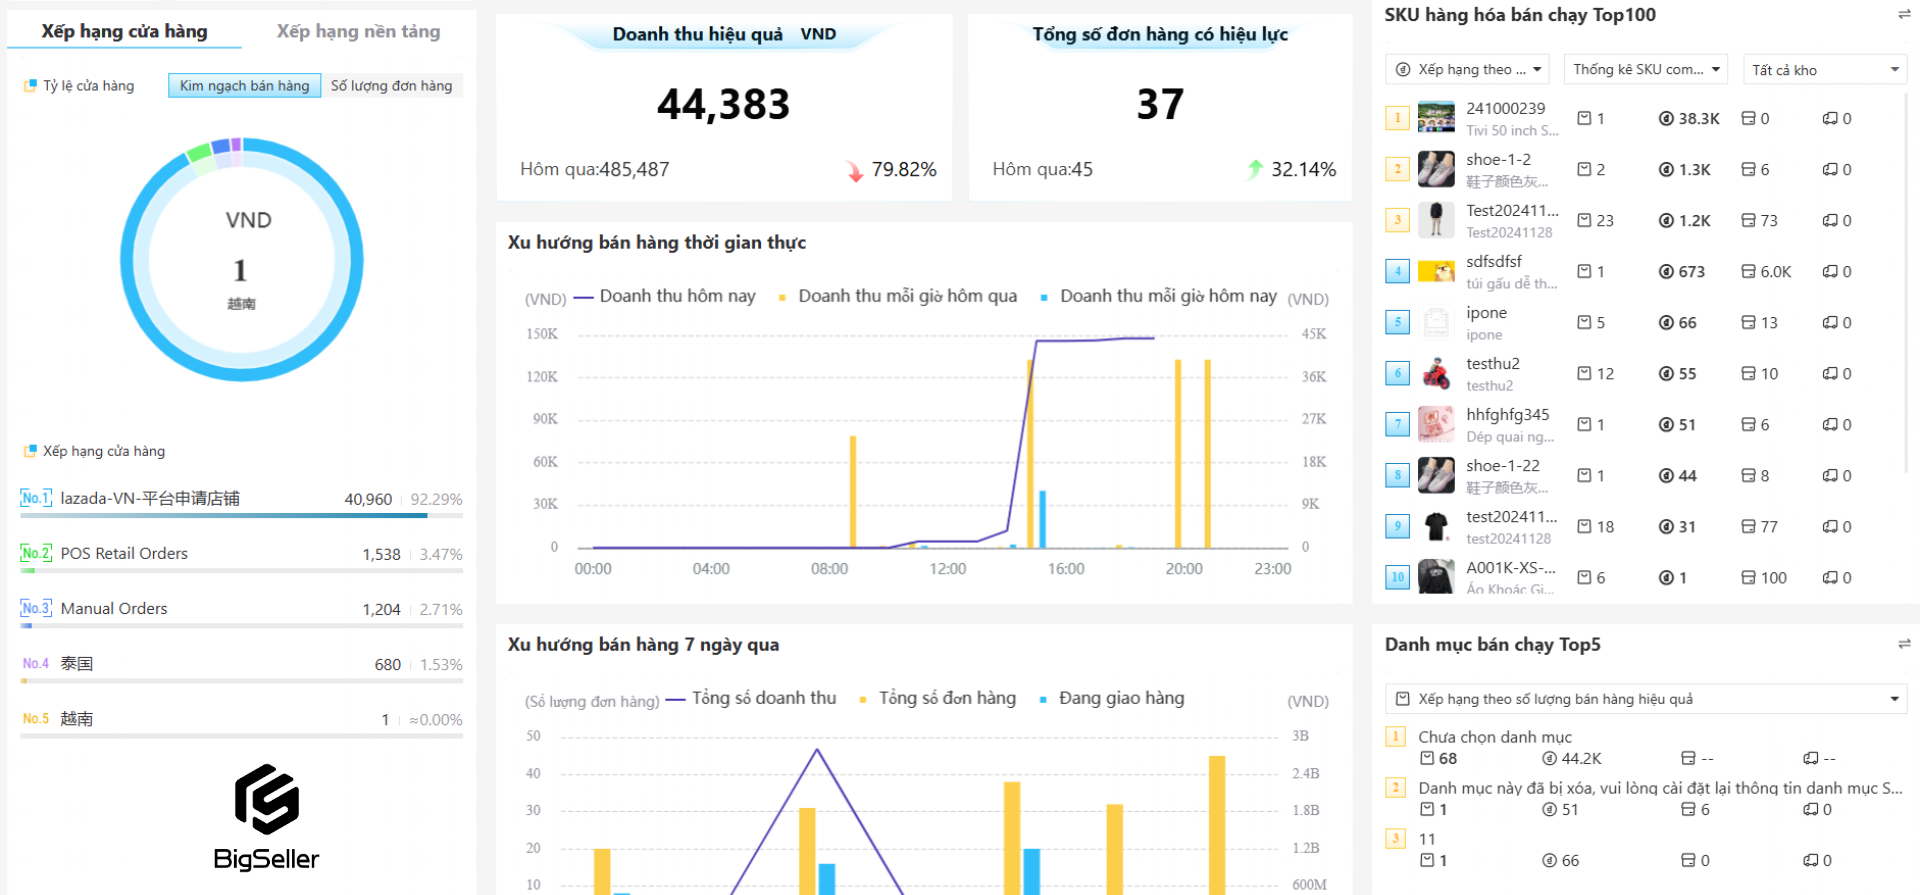
Task: Open the Tất cả kho warehouse dropdown
Action: pos(1824,70)
